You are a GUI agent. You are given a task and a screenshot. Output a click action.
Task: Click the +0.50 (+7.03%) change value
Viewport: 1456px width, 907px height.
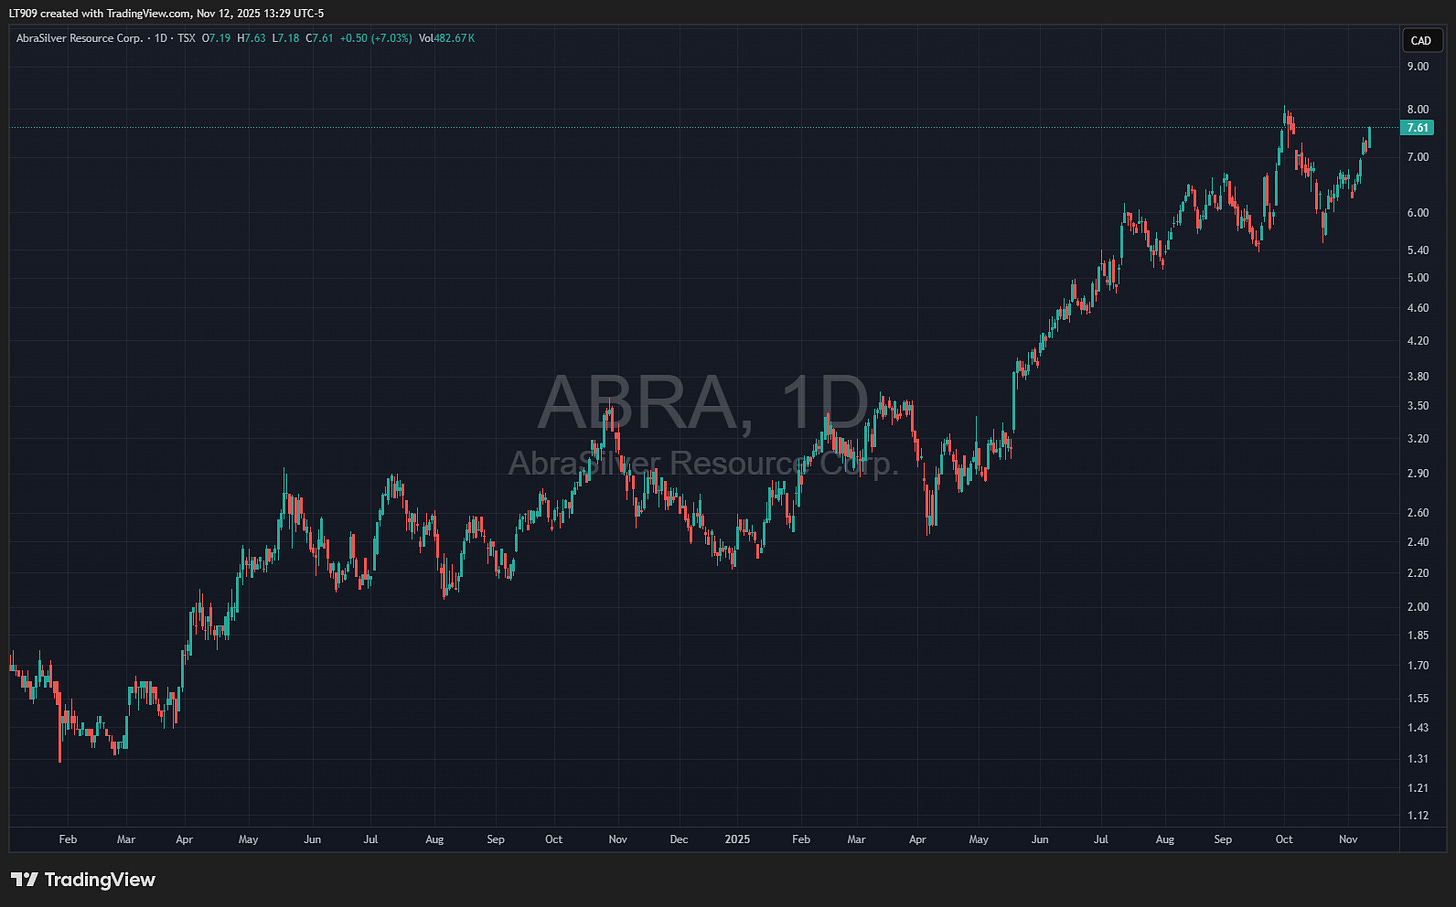pos(376,38)
